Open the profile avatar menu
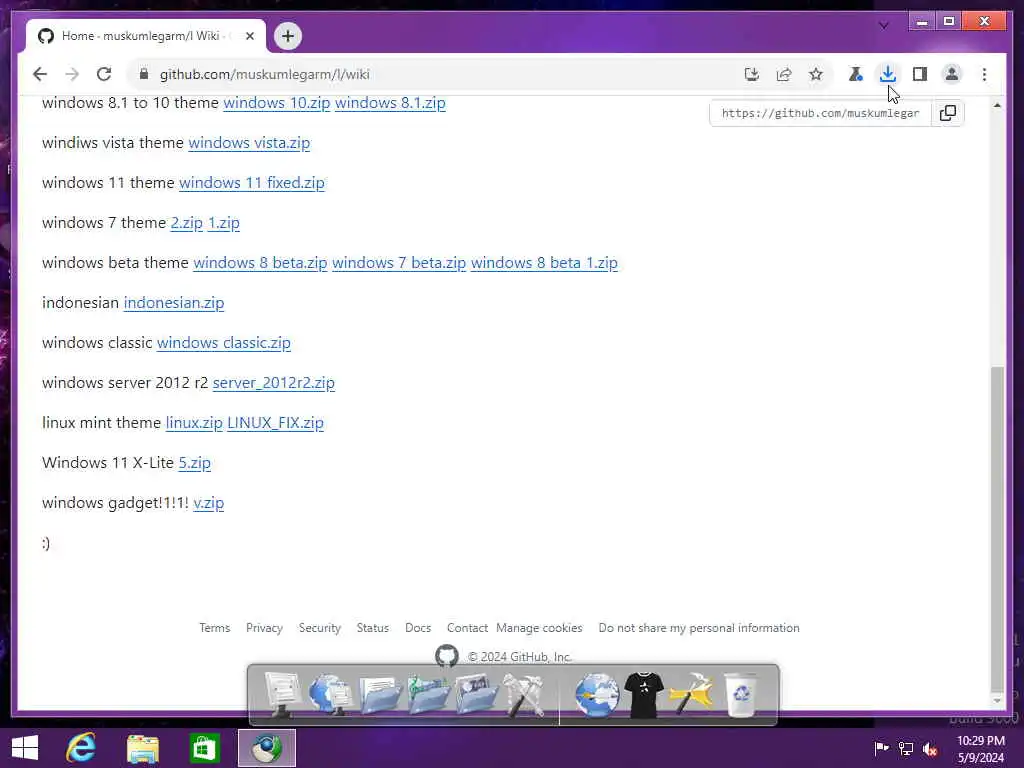This screenshot has height=768, width=1024. 952,74
